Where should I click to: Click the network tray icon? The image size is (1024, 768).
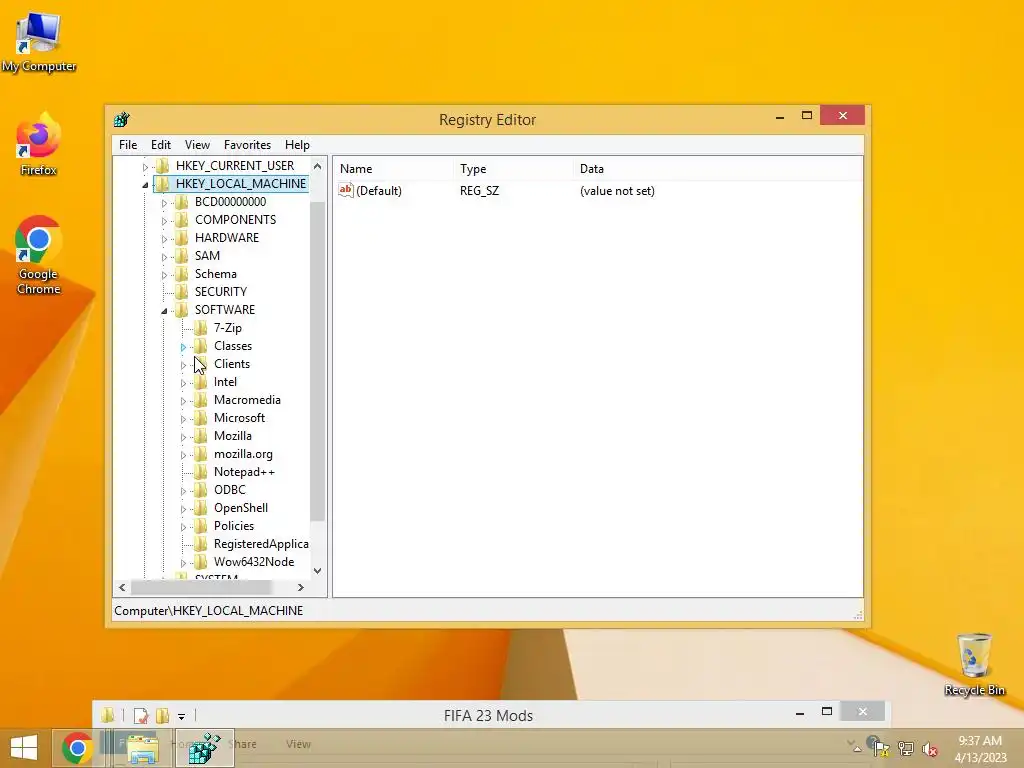pyautogui.click(x=906, y=749)
